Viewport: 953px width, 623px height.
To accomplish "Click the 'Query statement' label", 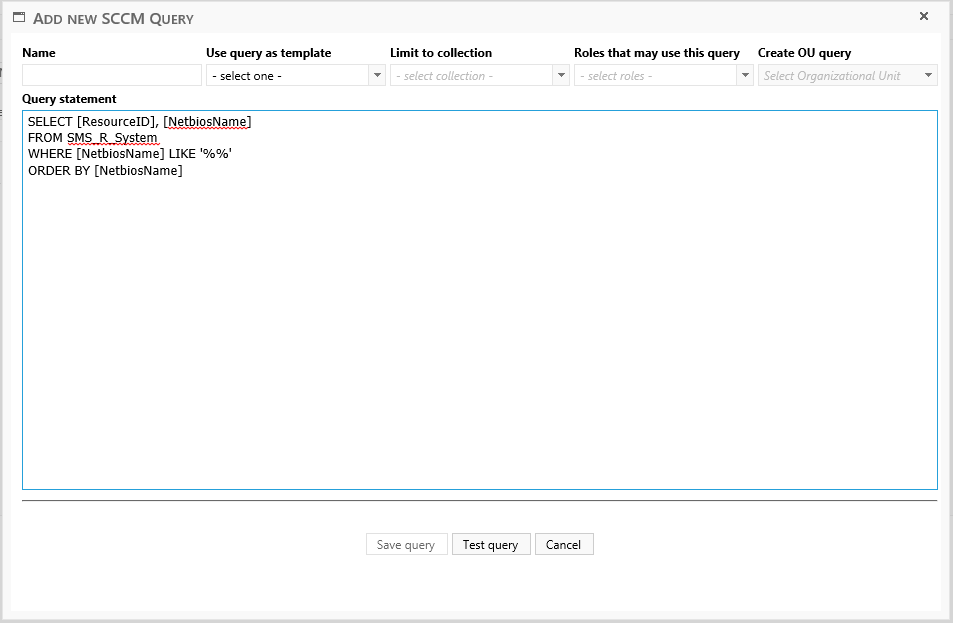I will tap(69, 99).
